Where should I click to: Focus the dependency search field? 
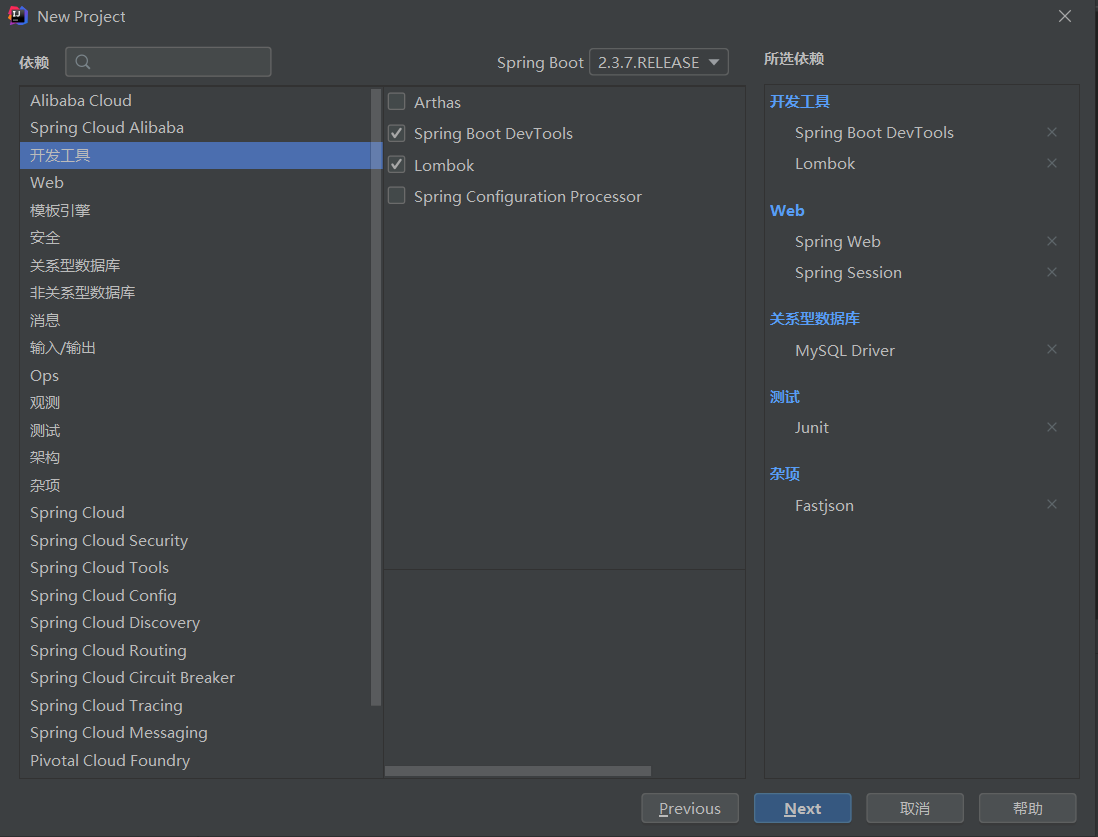[168, 62]
